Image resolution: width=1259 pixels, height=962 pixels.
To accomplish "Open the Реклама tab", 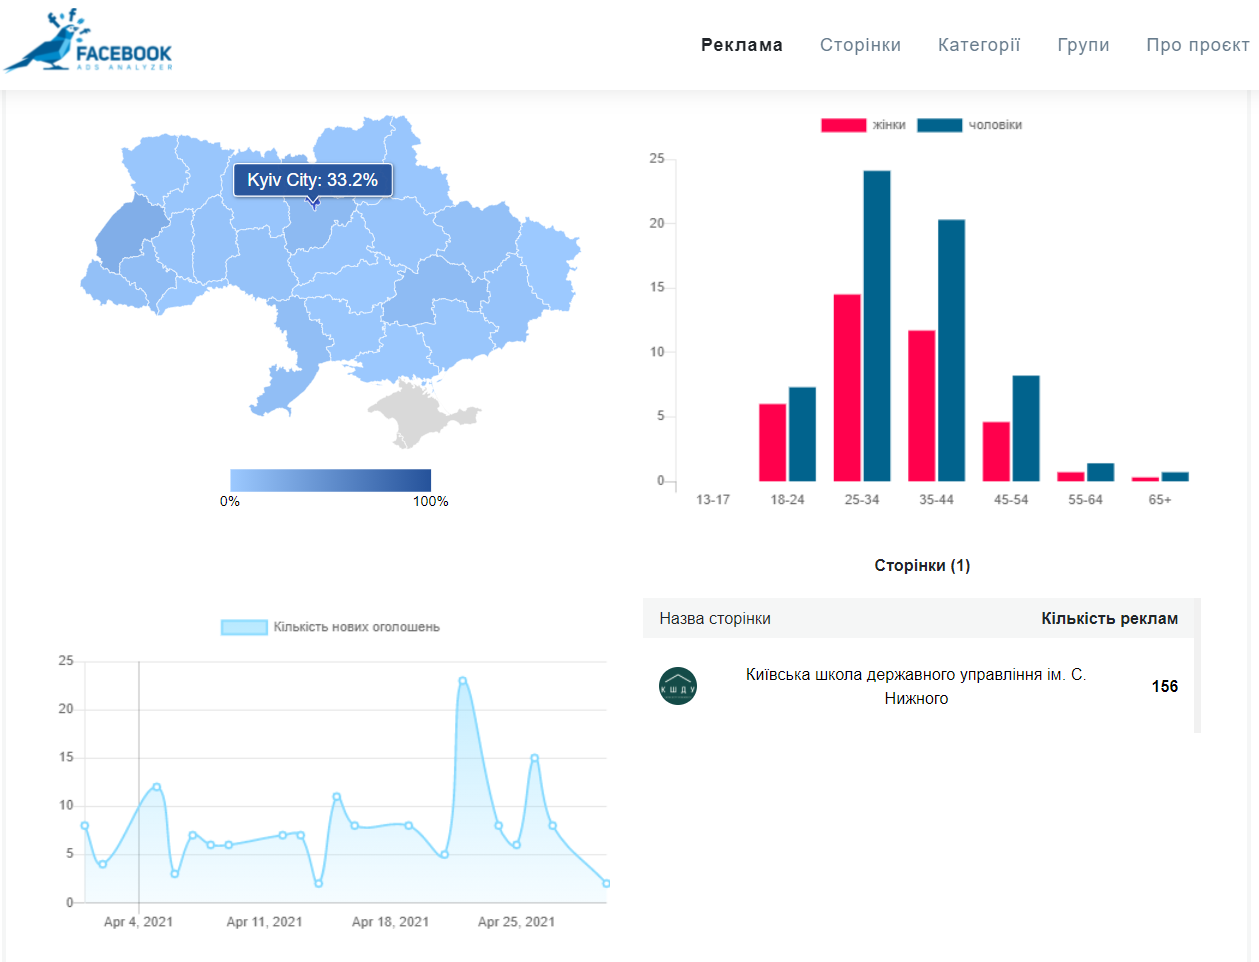I will click(741, 45).
